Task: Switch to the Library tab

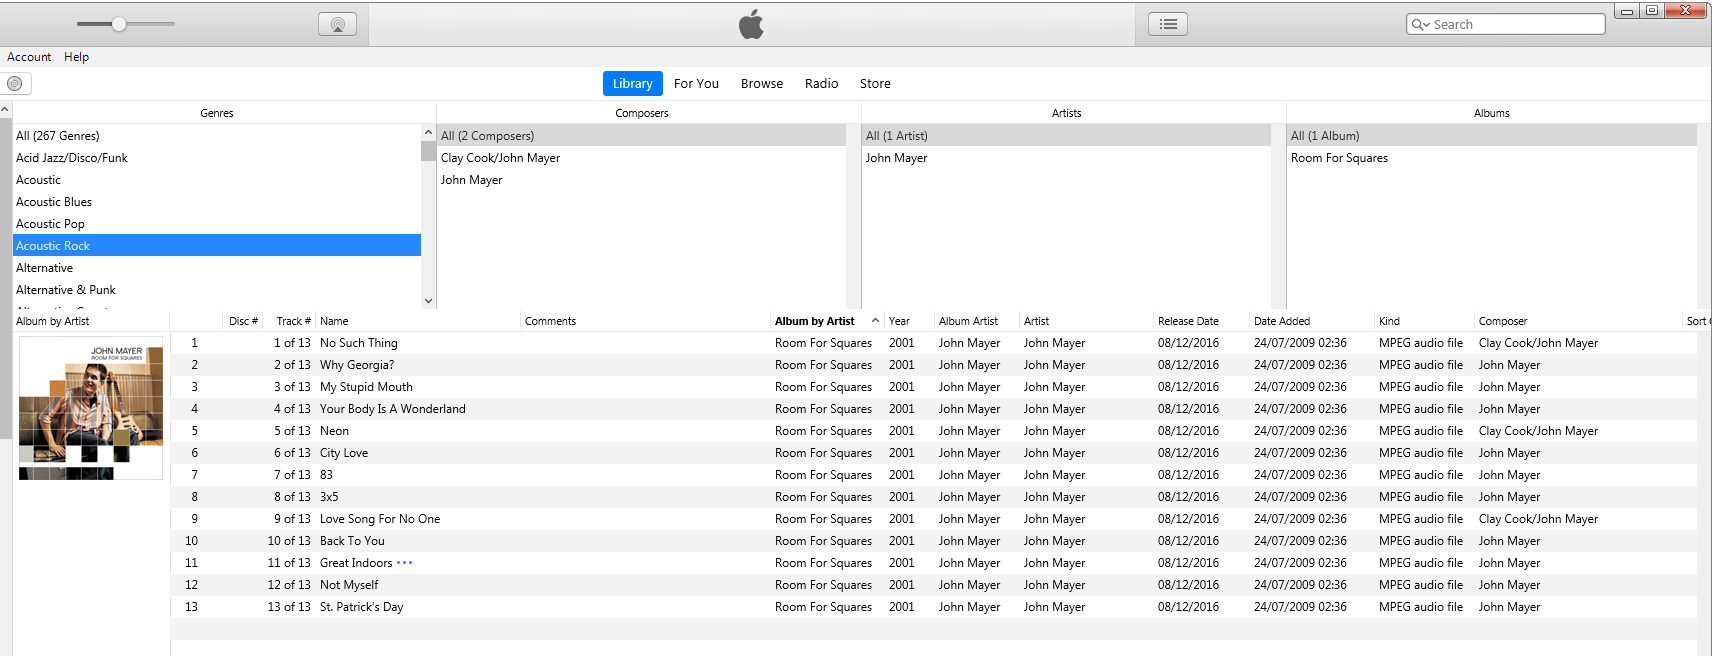Action: [632, 84]
